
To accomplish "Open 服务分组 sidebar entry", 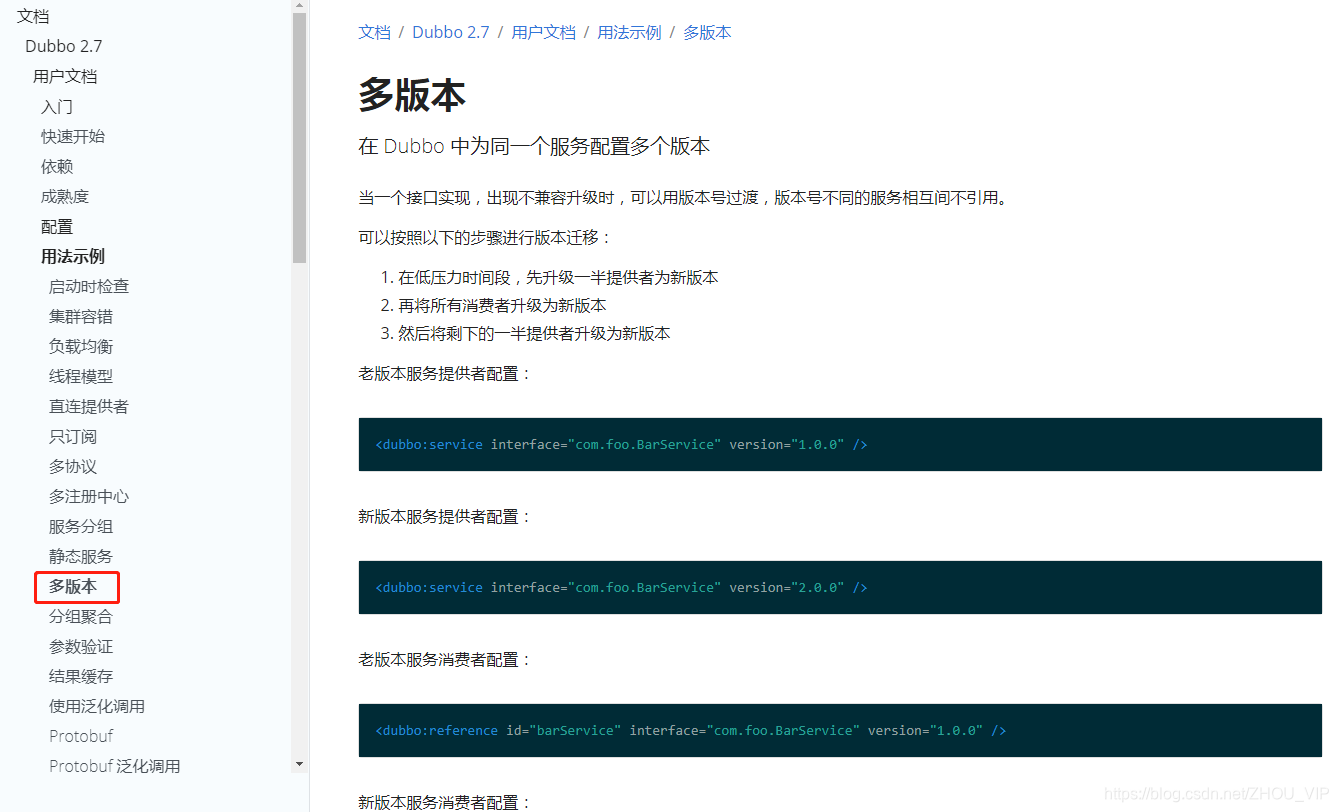I will [81, 527].
